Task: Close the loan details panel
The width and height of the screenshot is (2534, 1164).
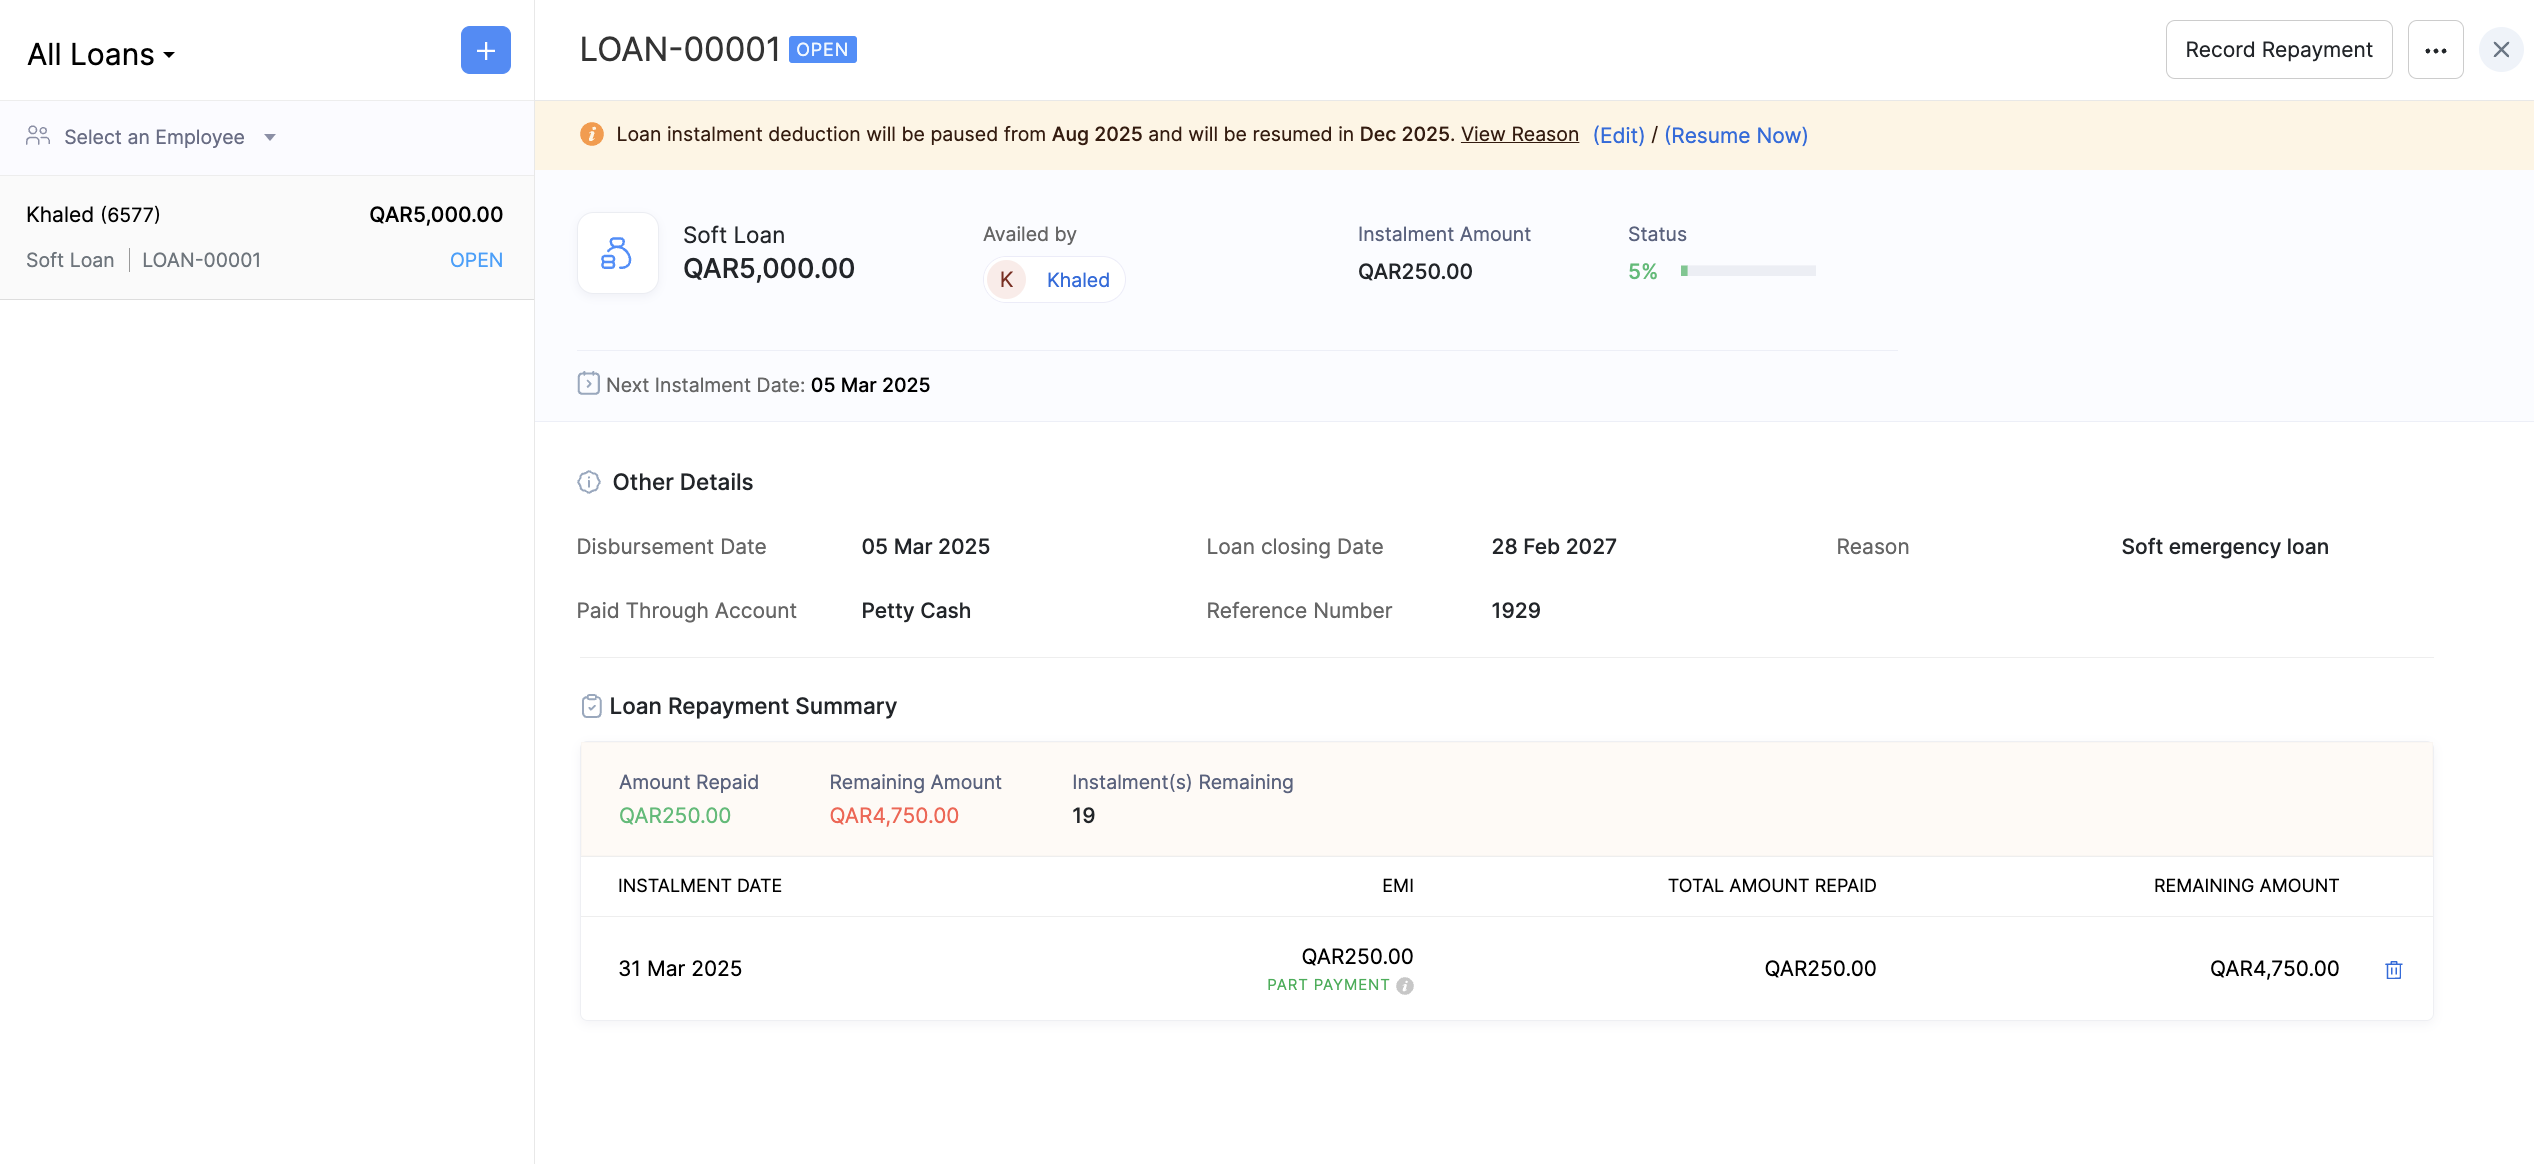Action: click(x=2500, y=50)
